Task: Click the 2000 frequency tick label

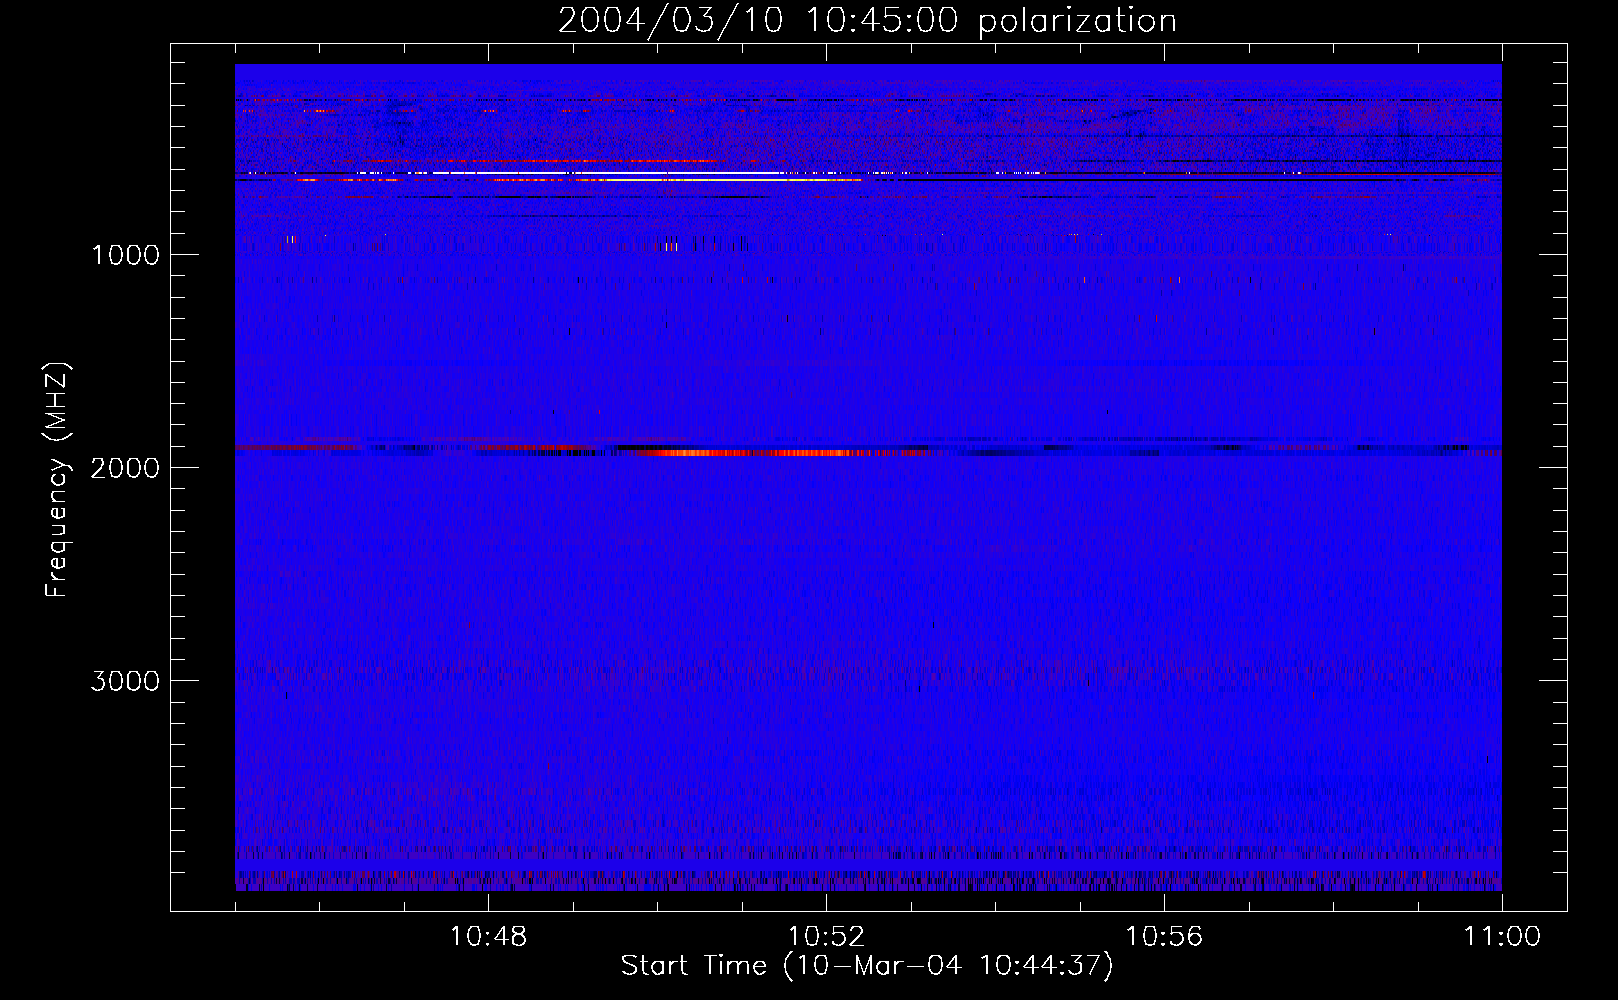Action: click(x=125, y=467)
